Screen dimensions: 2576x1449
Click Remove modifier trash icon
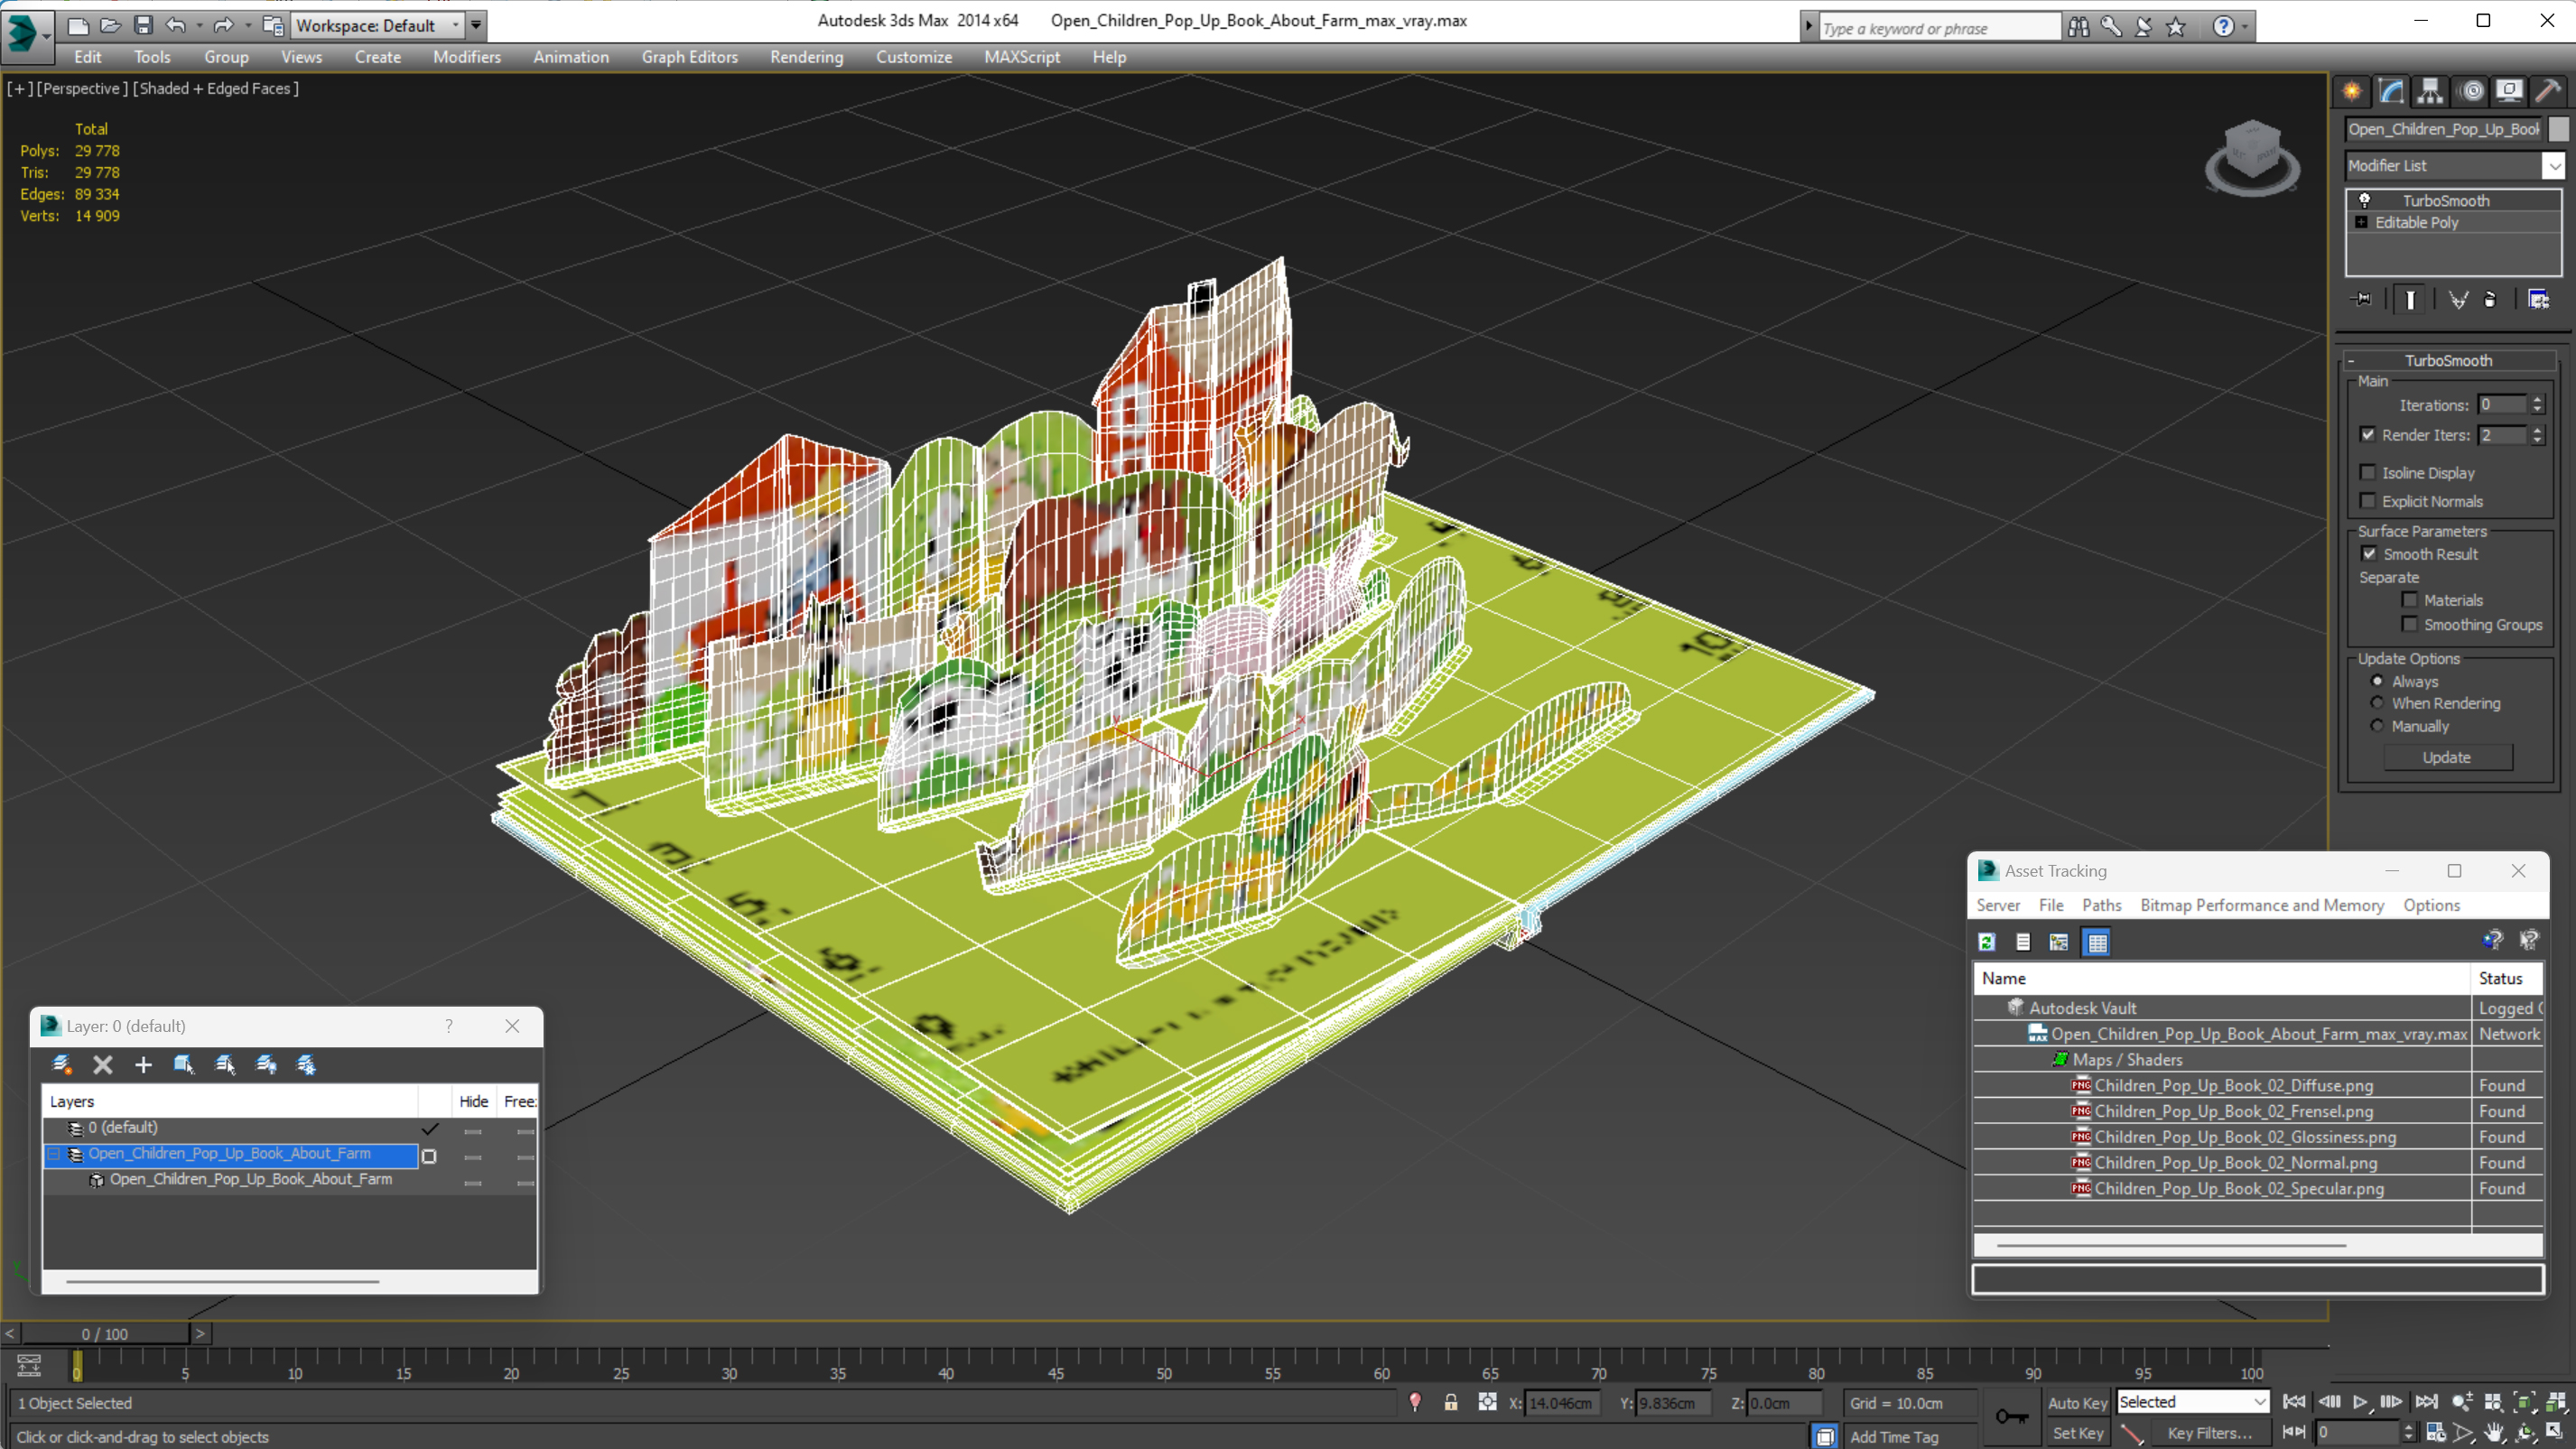tap(2490, 299)
